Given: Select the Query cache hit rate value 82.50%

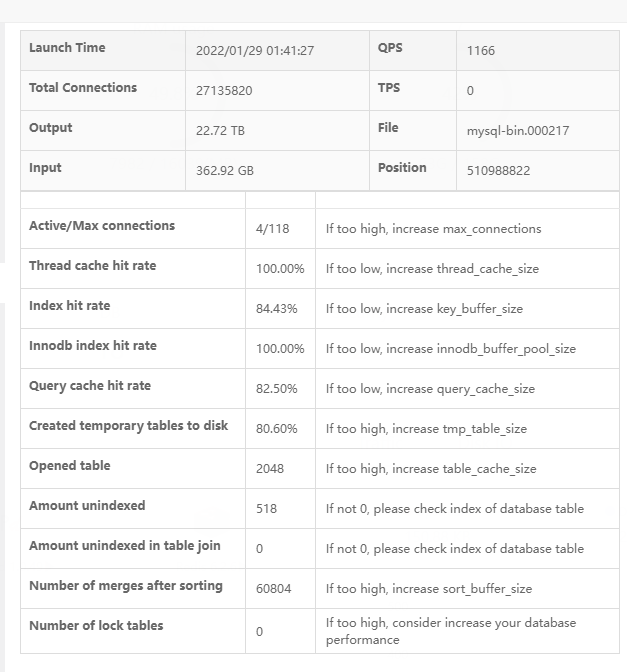Looking at the screenshot, I should pyautogui.click(x=277, y=388).
